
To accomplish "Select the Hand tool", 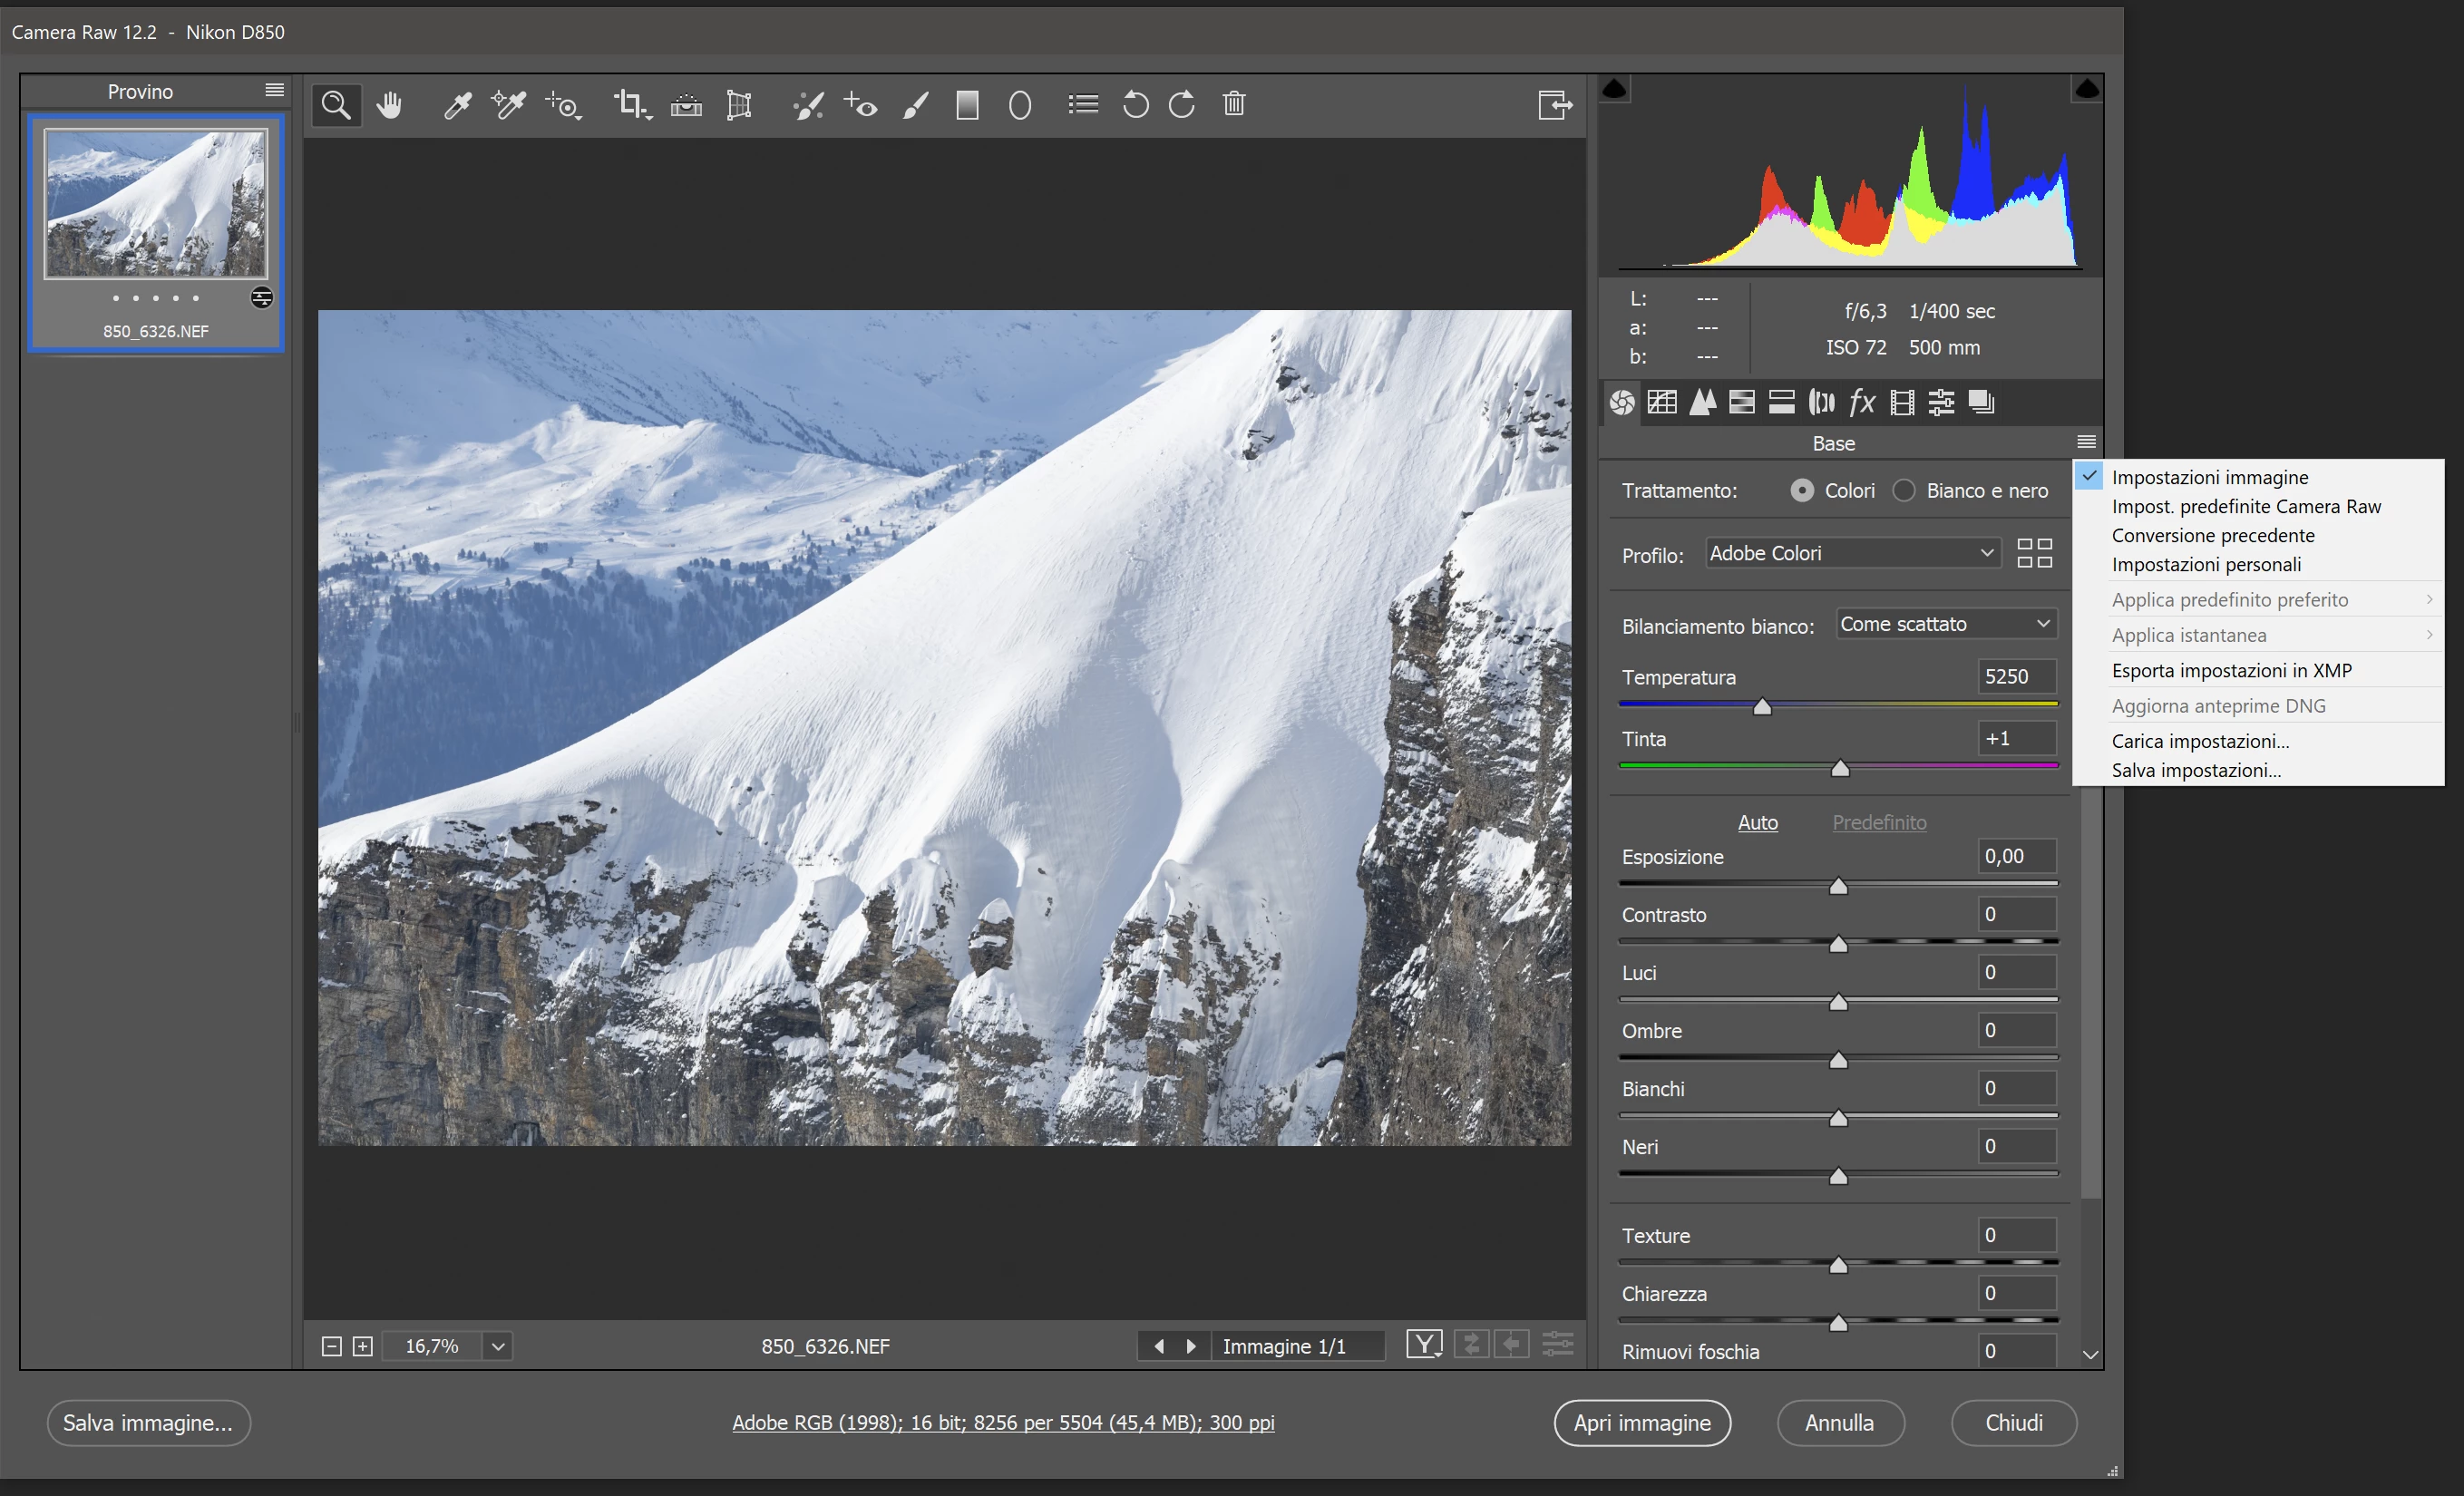I will (390, 105).
